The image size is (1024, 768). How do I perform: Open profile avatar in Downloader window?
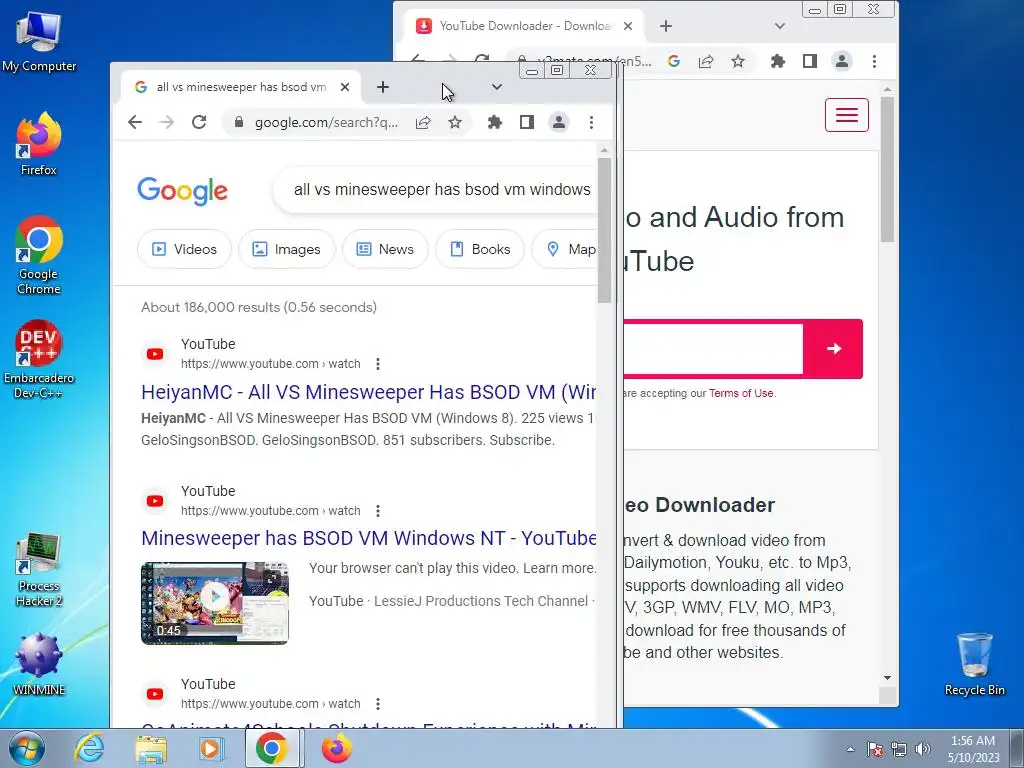(842, 61)
